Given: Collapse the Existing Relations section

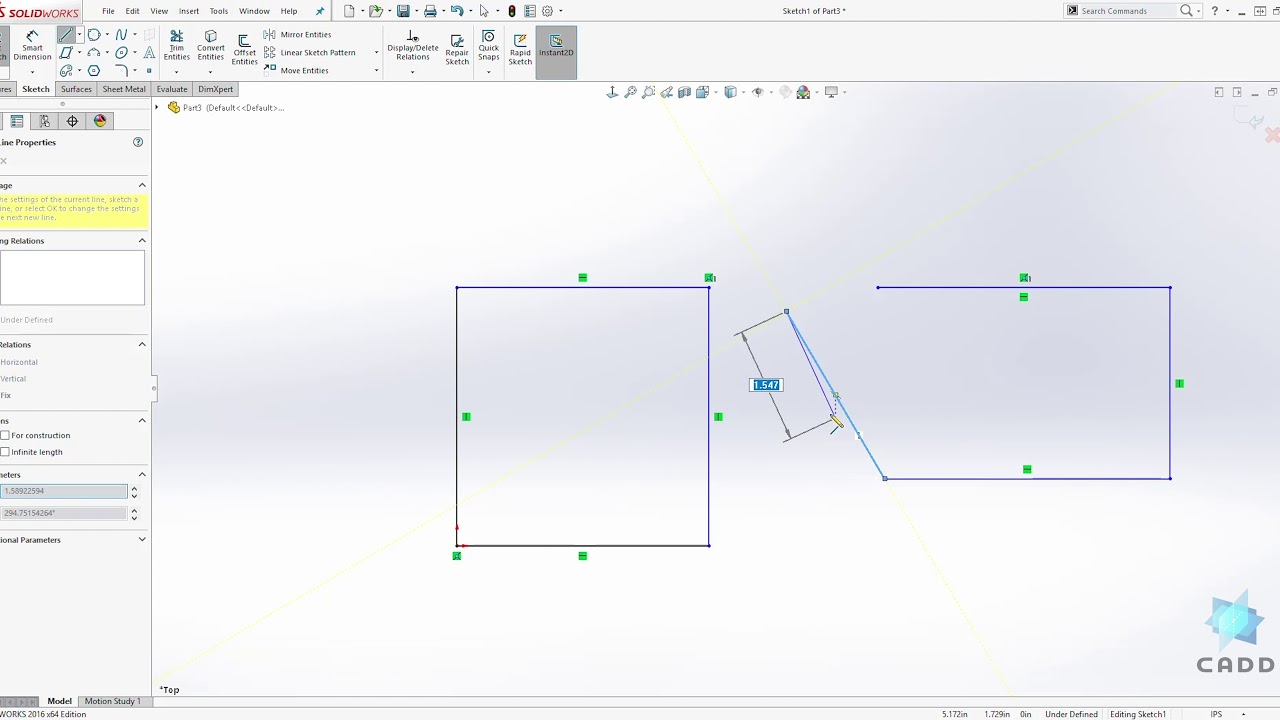Looking at the screenshot, I should [142, 240].
